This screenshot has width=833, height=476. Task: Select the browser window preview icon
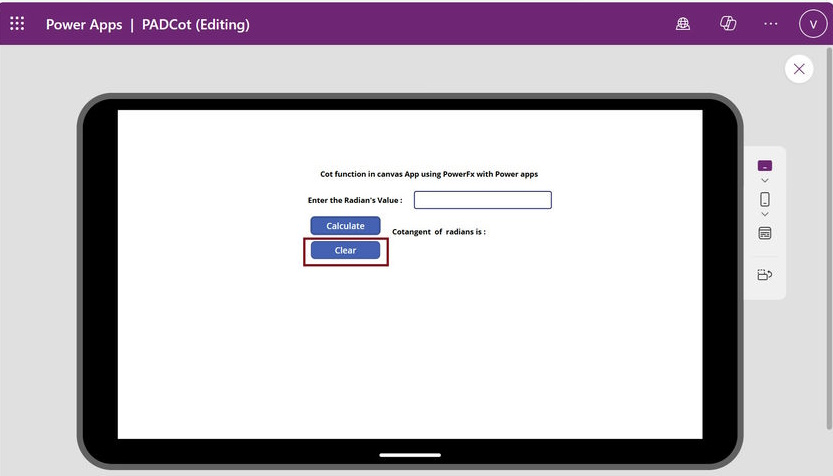pyautogui.click(x=764, y=233)
